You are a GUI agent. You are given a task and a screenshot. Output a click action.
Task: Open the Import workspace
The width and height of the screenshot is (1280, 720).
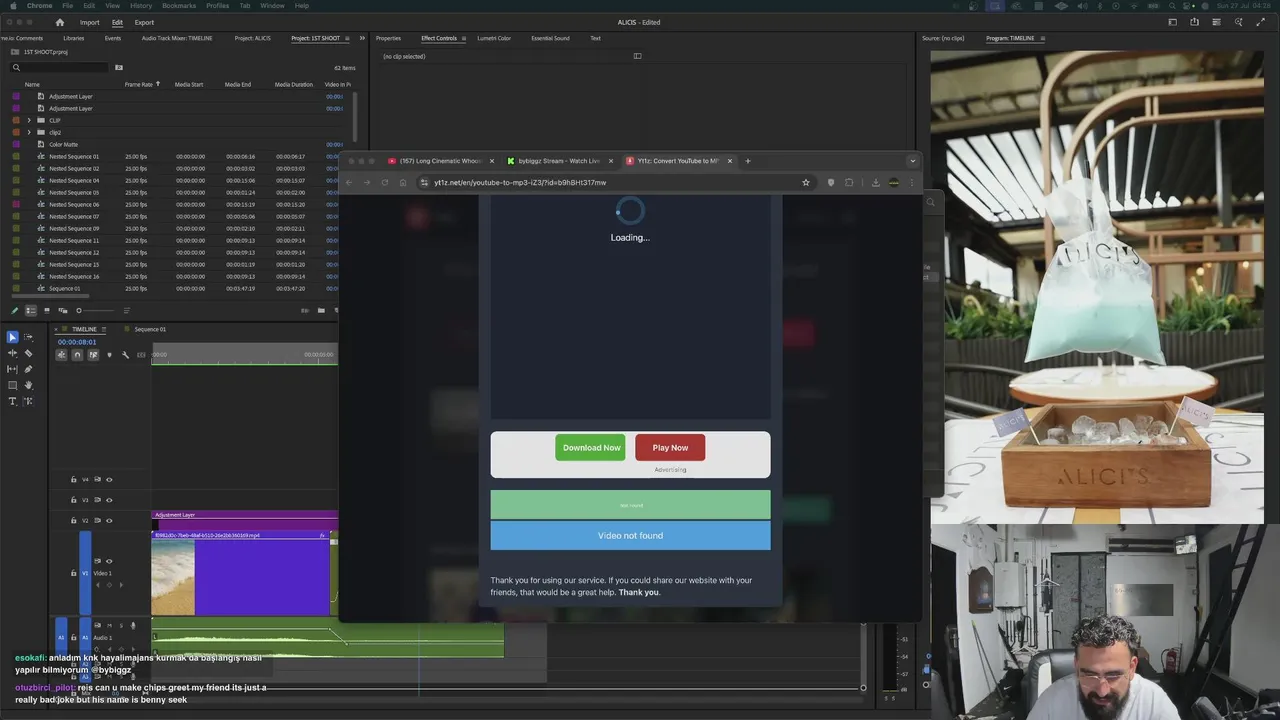pyautogui.click(x=89, y=22)
